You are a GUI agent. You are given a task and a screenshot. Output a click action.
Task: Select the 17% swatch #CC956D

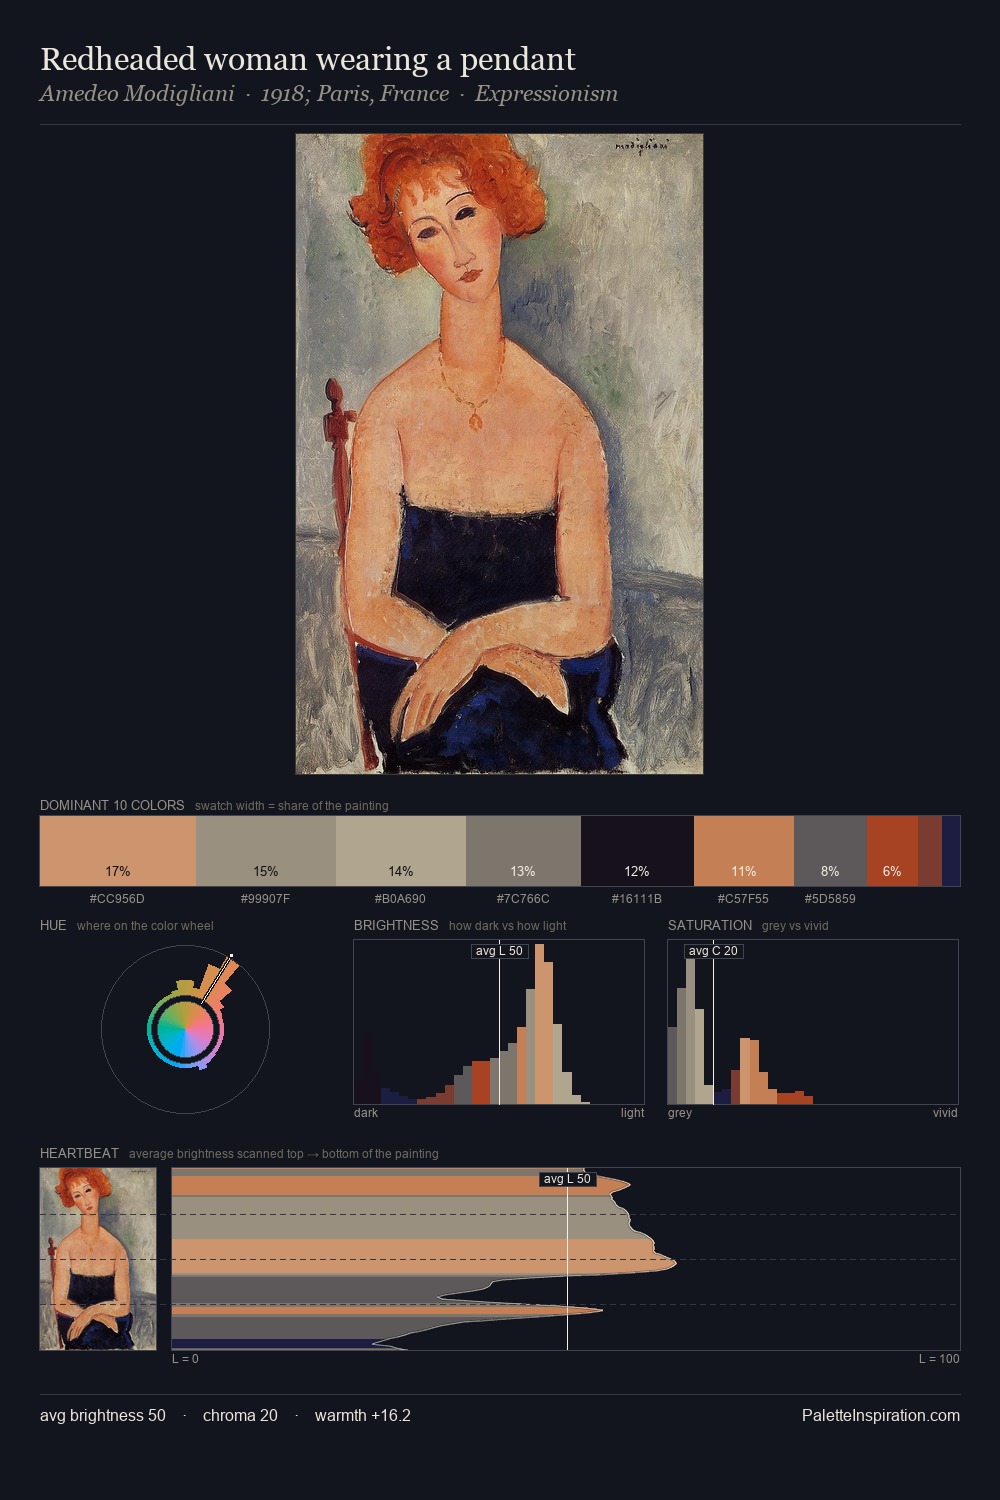118,851
